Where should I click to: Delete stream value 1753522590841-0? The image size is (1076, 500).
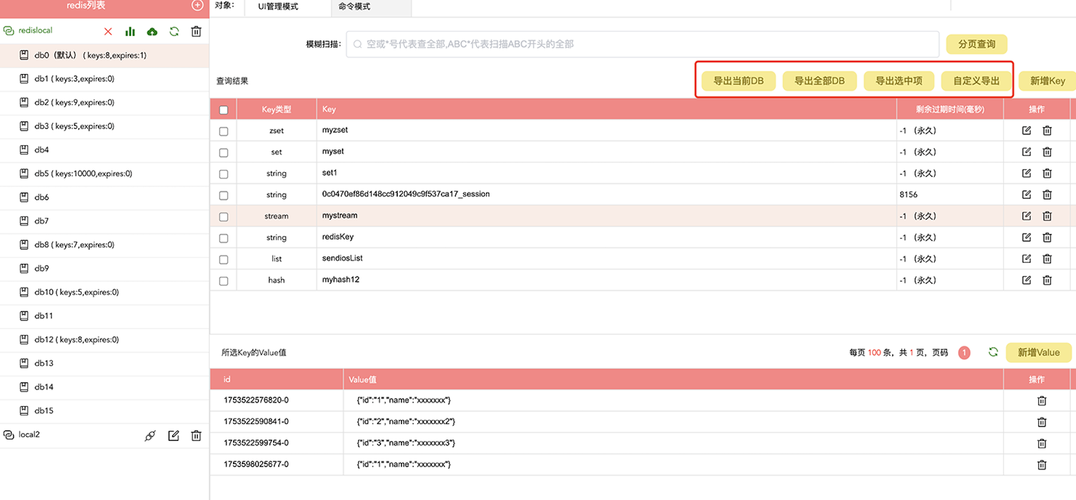[1041, 422]
